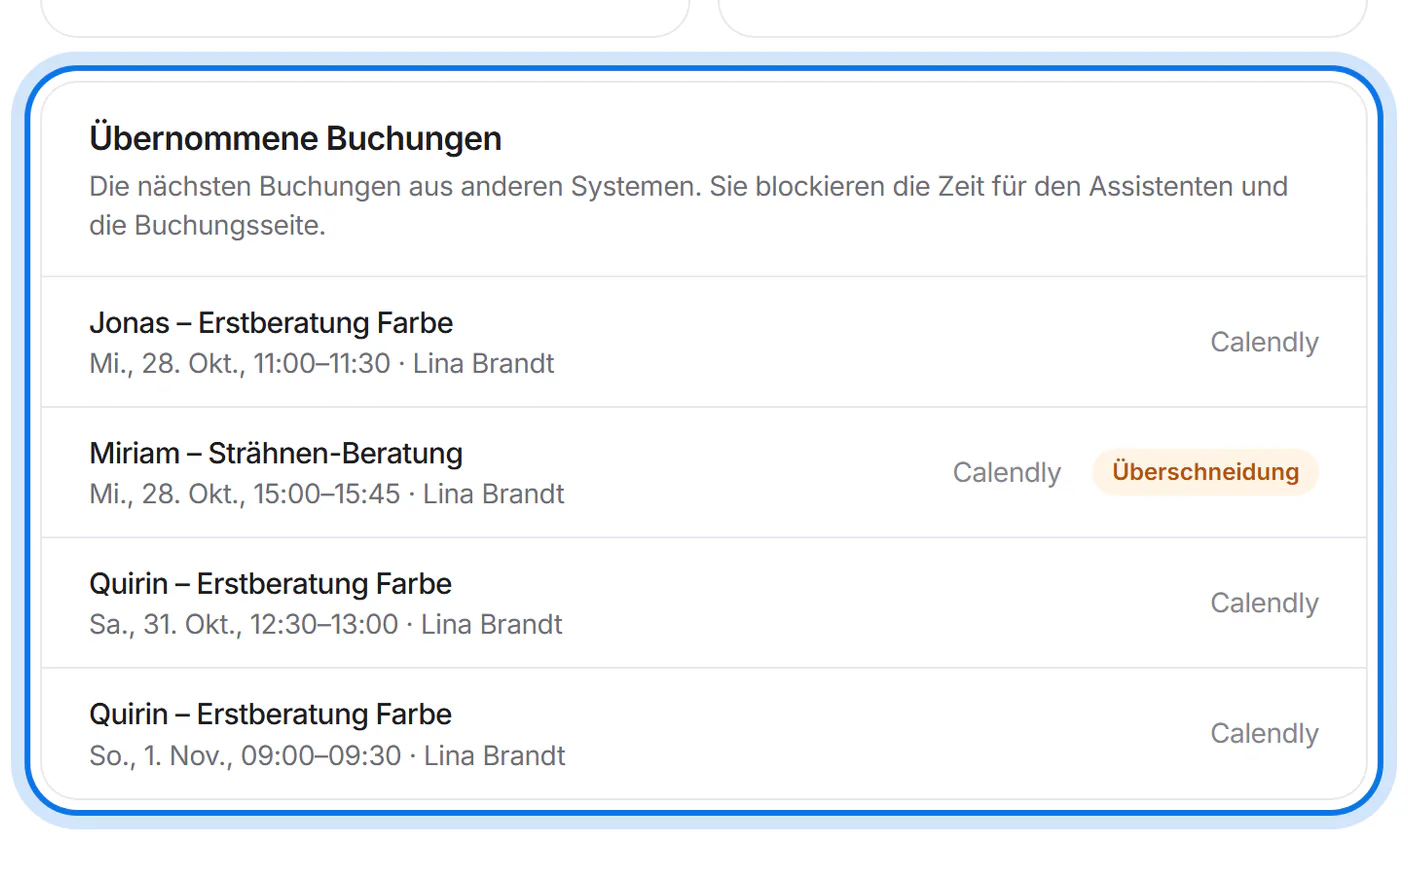Click the Calendly label in the Miriam row
Screen dimensions: 1408x880
click(x=1006, y=472)
